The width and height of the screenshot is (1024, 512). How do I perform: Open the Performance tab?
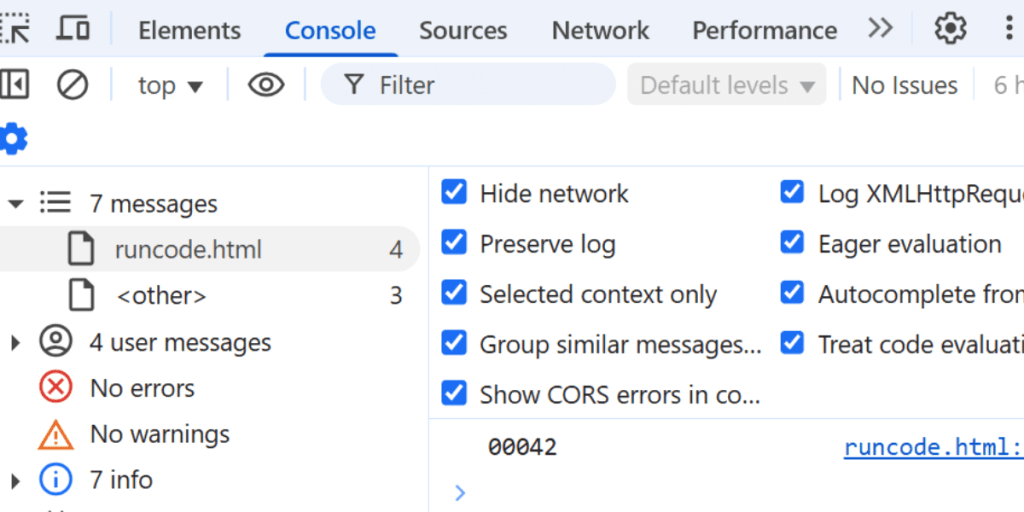coord(765,31)
